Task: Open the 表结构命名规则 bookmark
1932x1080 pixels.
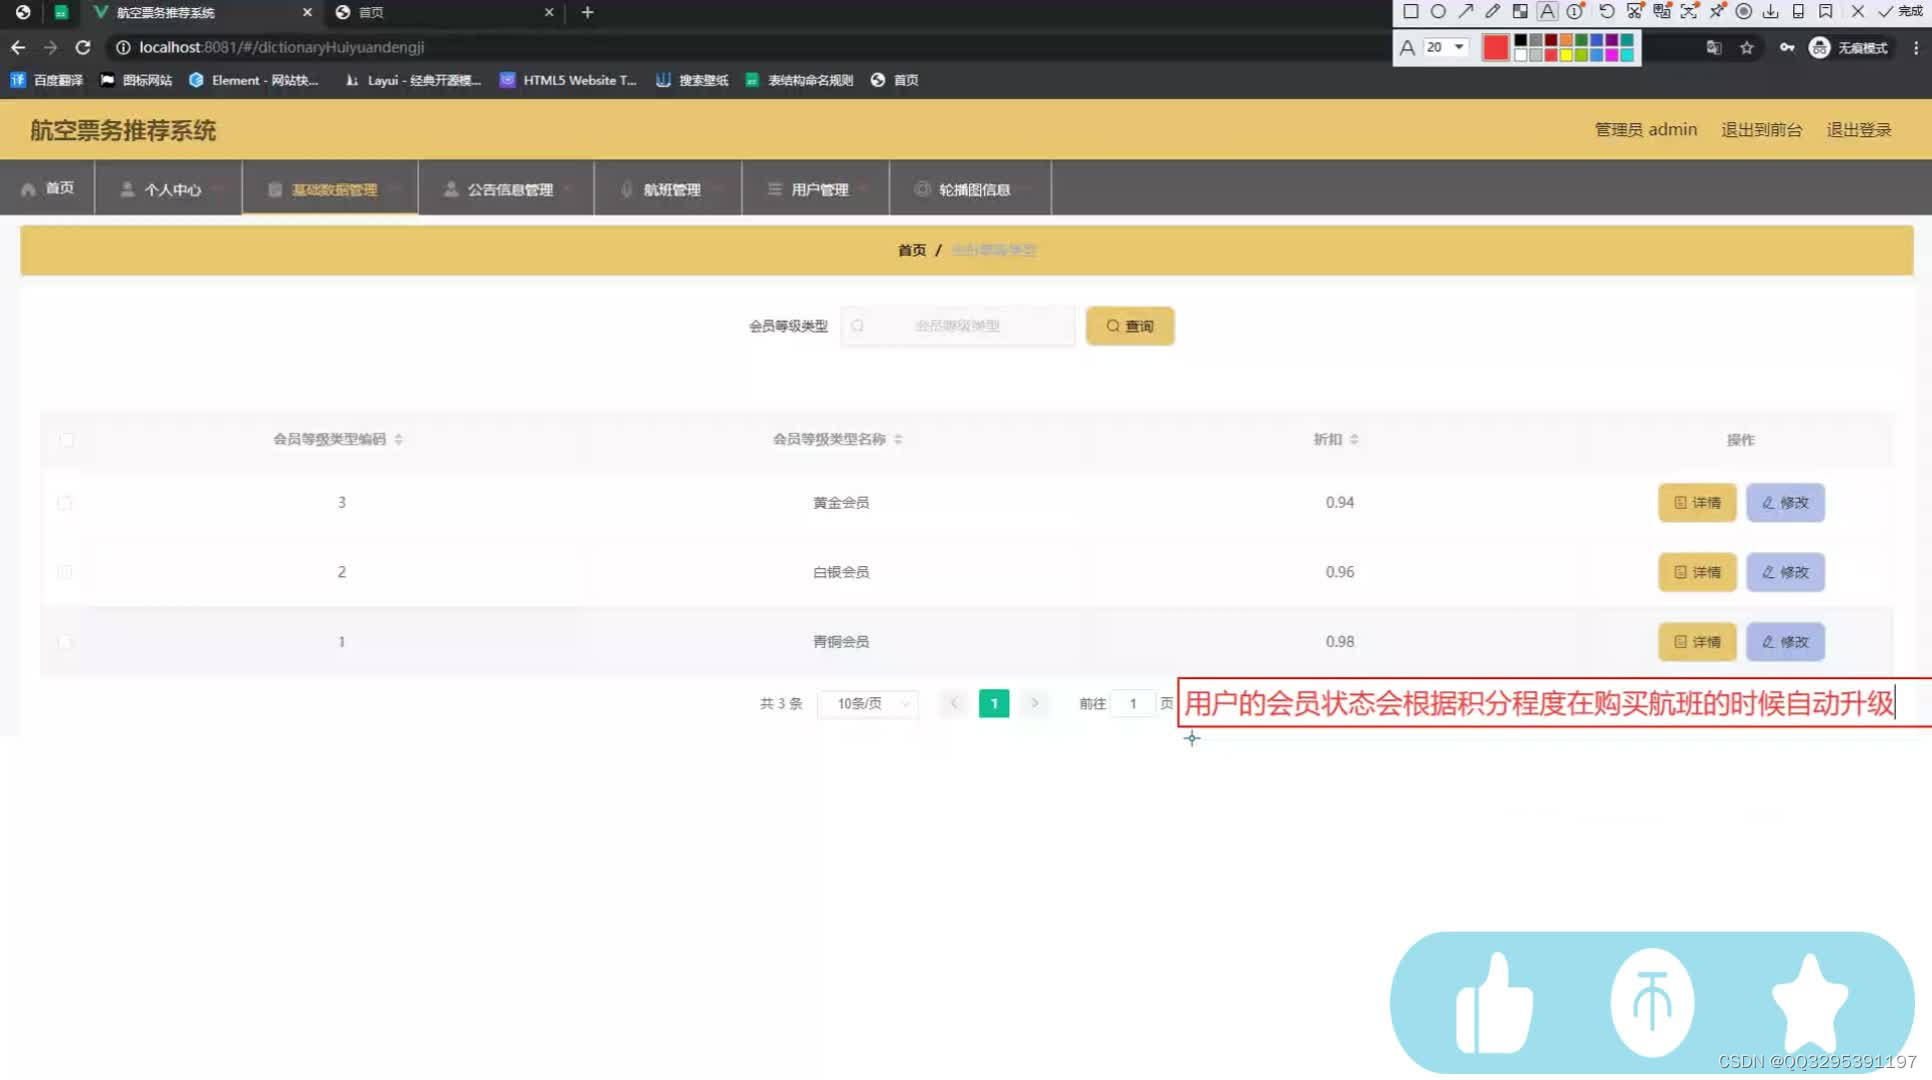Action: [799, 80]
